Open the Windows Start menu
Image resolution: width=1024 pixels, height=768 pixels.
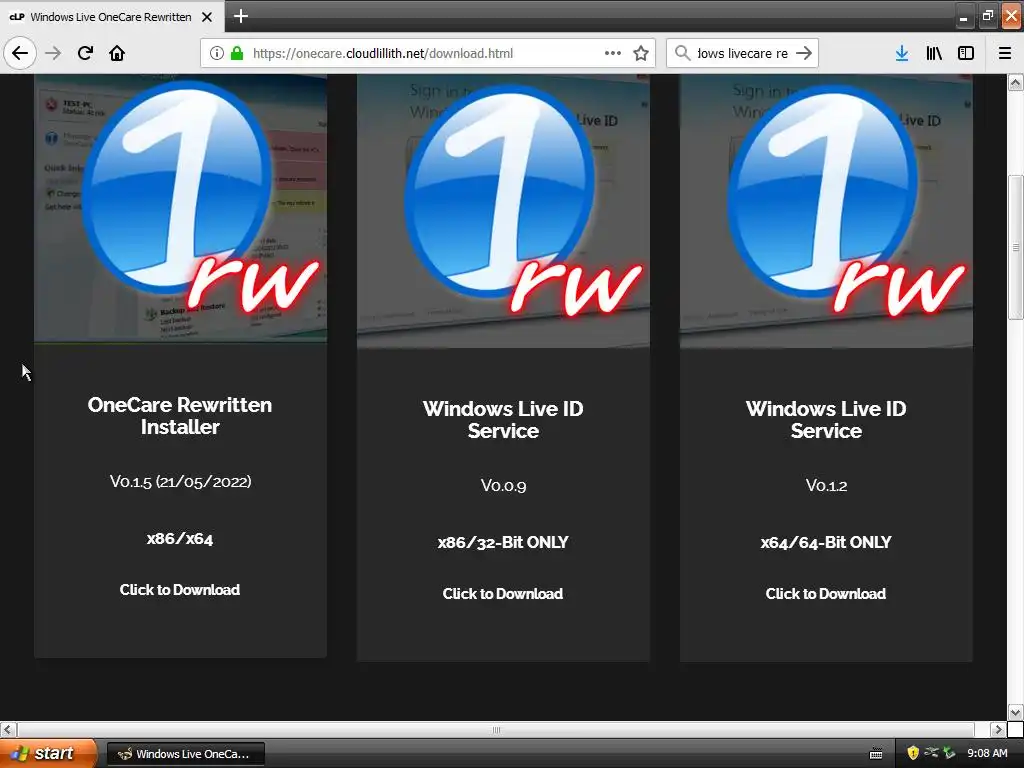[x=48, y=754]
